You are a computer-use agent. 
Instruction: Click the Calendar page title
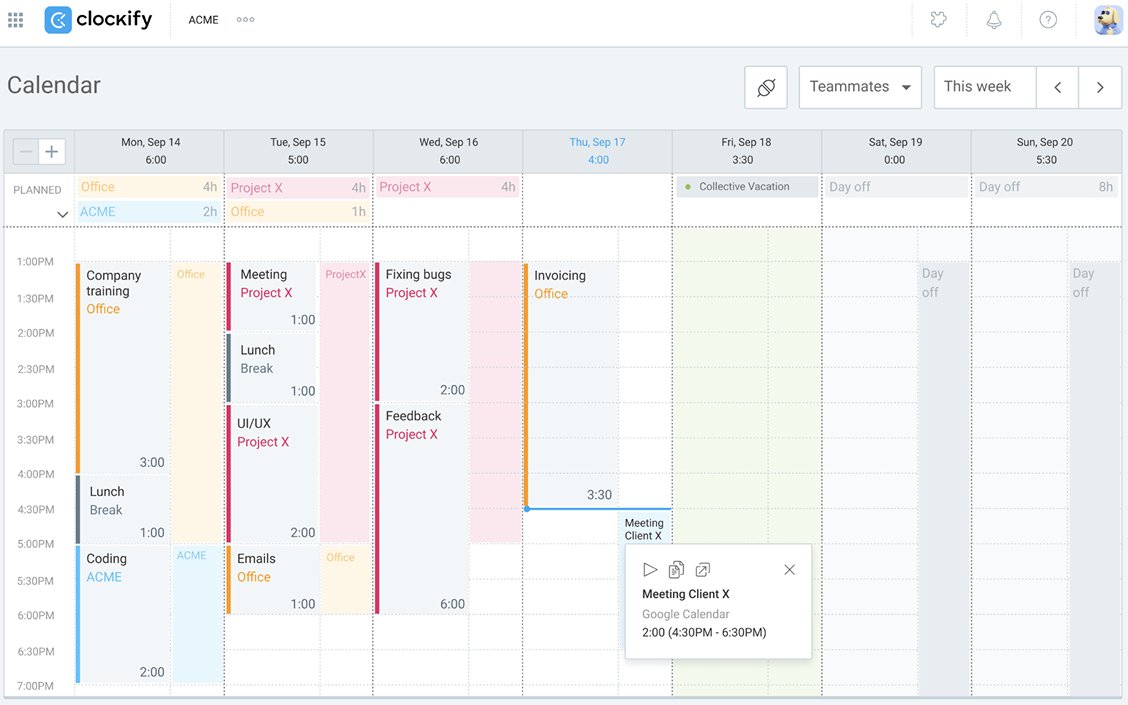54,85
